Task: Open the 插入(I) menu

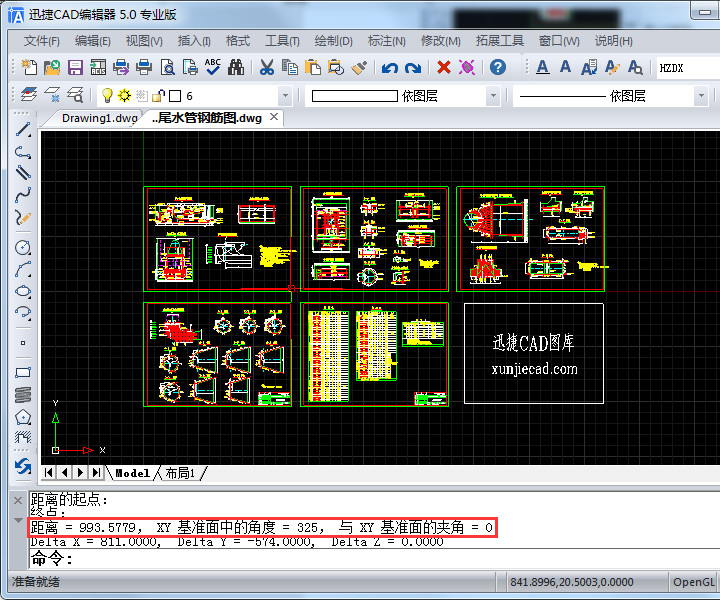Action: click(x=194, y=41)
